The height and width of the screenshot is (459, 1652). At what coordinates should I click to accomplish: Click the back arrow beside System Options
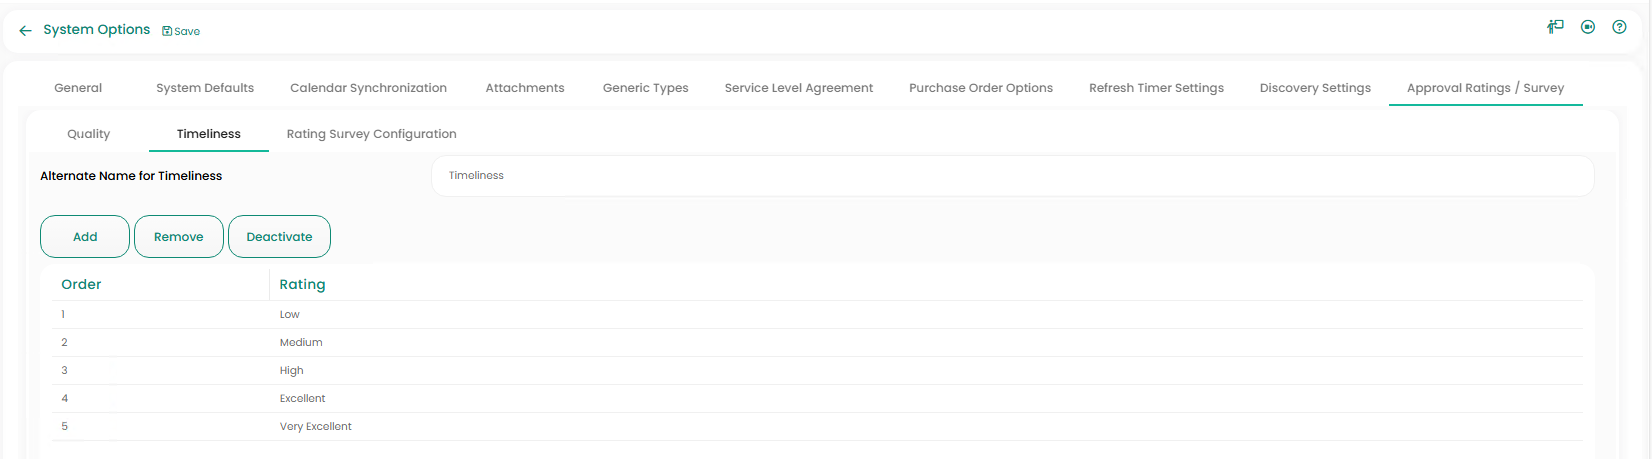point(25,31)
